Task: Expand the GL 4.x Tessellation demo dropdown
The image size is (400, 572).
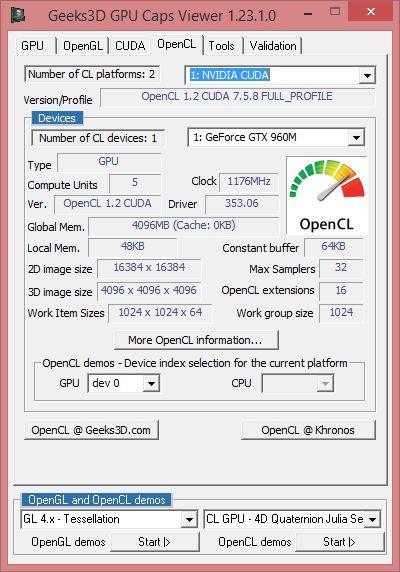Action: [189, 519]
